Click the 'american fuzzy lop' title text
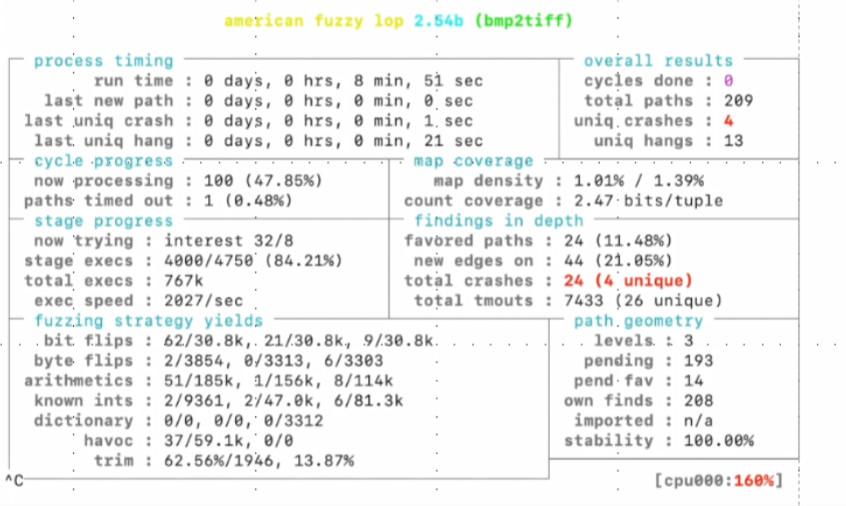 click(313, 21)
